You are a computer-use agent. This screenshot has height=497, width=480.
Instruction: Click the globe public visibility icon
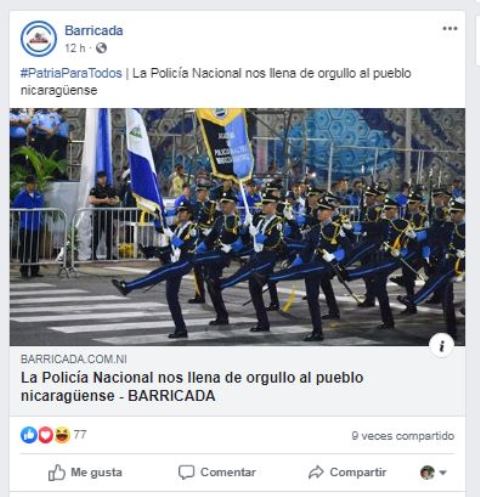[x=101, y=48]
